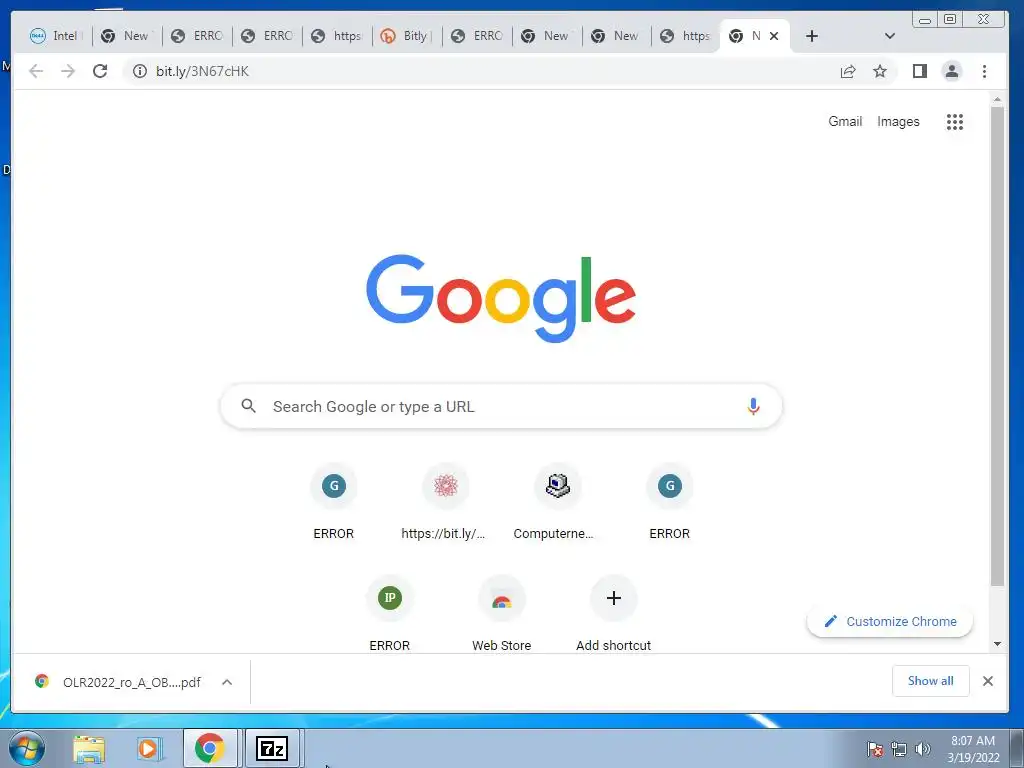1024x768 pixels.
Task: Open the ERROR shortcut with IP icon
Action: [x=390, y=614]
